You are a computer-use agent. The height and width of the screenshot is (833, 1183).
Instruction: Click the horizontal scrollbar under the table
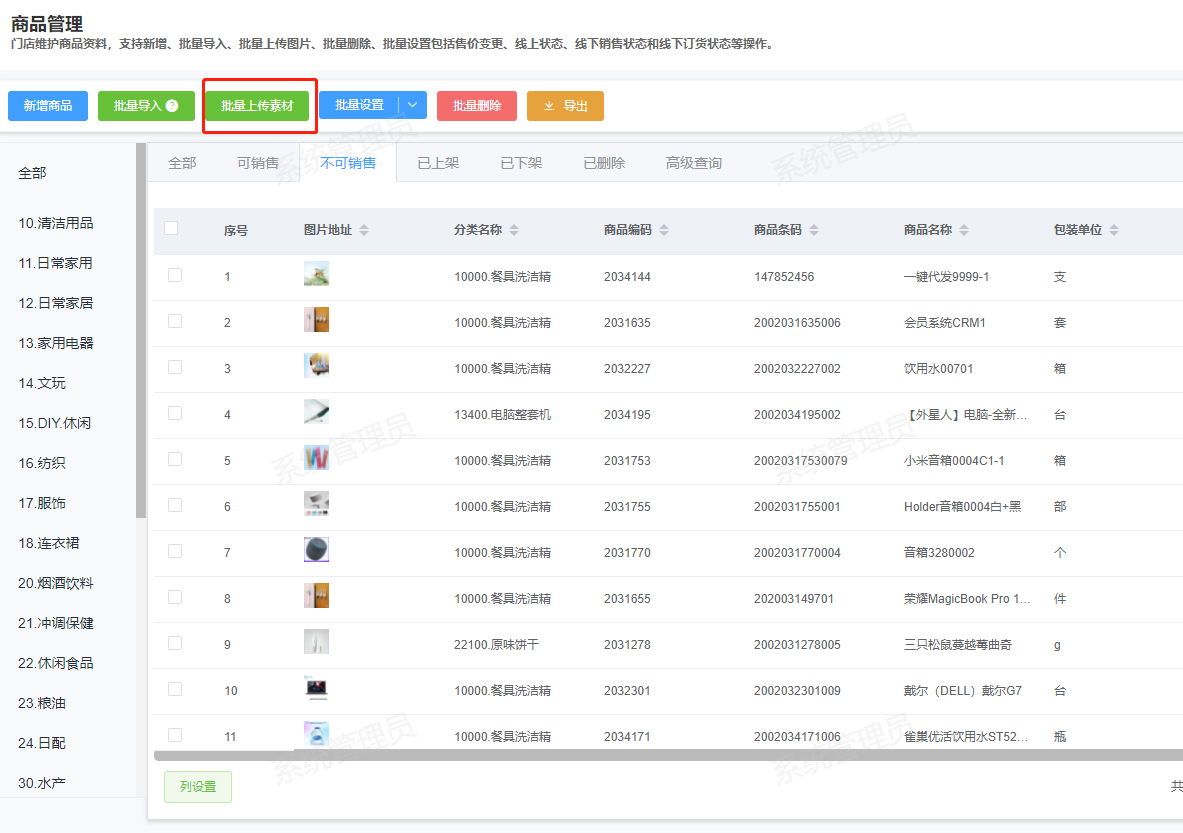[660, 755]
